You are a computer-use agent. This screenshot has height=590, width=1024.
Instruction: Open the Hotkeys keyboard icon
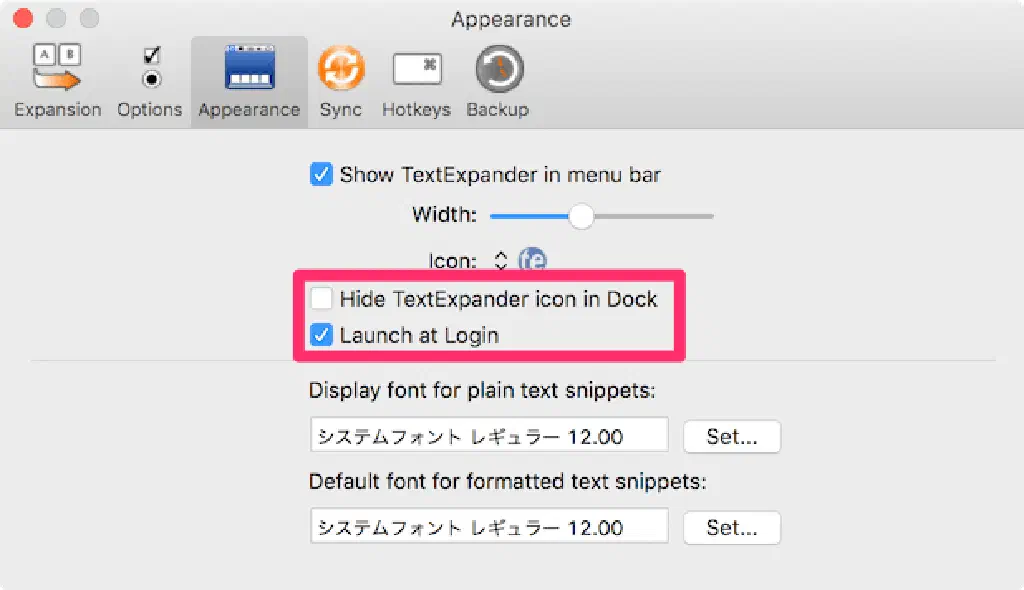click(x=416, y=70)
